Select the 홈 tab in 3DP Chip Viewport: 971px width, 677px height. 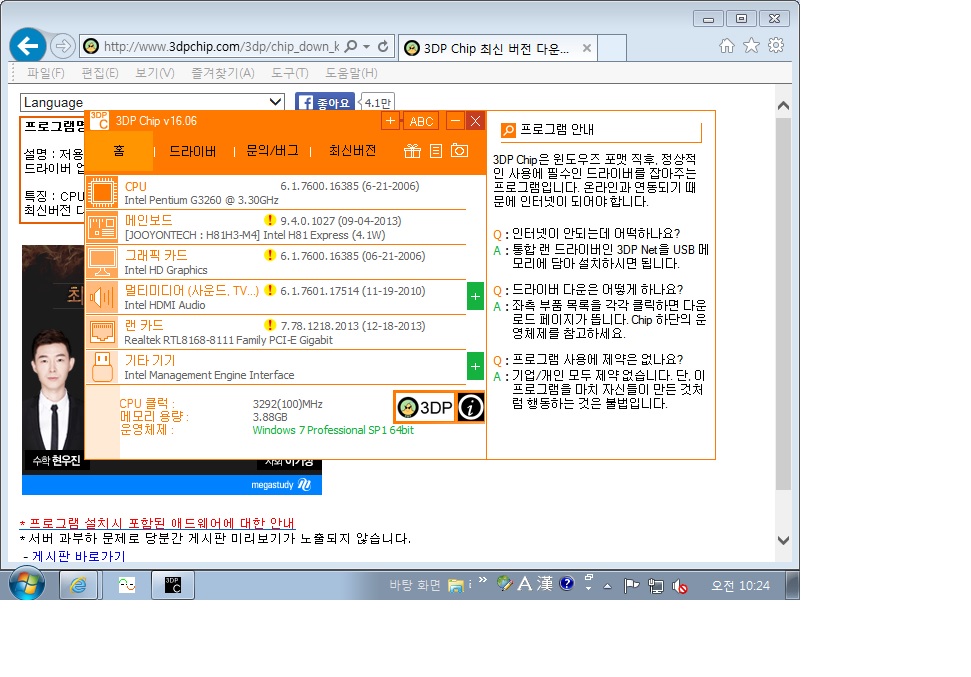119,151
